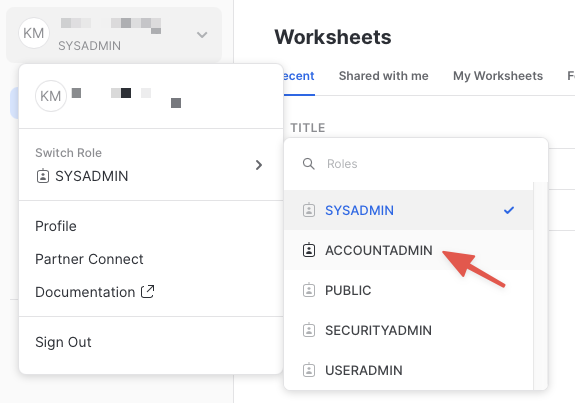Click the PUBLIC role badge icon
This screenshot has height=403, width=575.
coord(309,290)
